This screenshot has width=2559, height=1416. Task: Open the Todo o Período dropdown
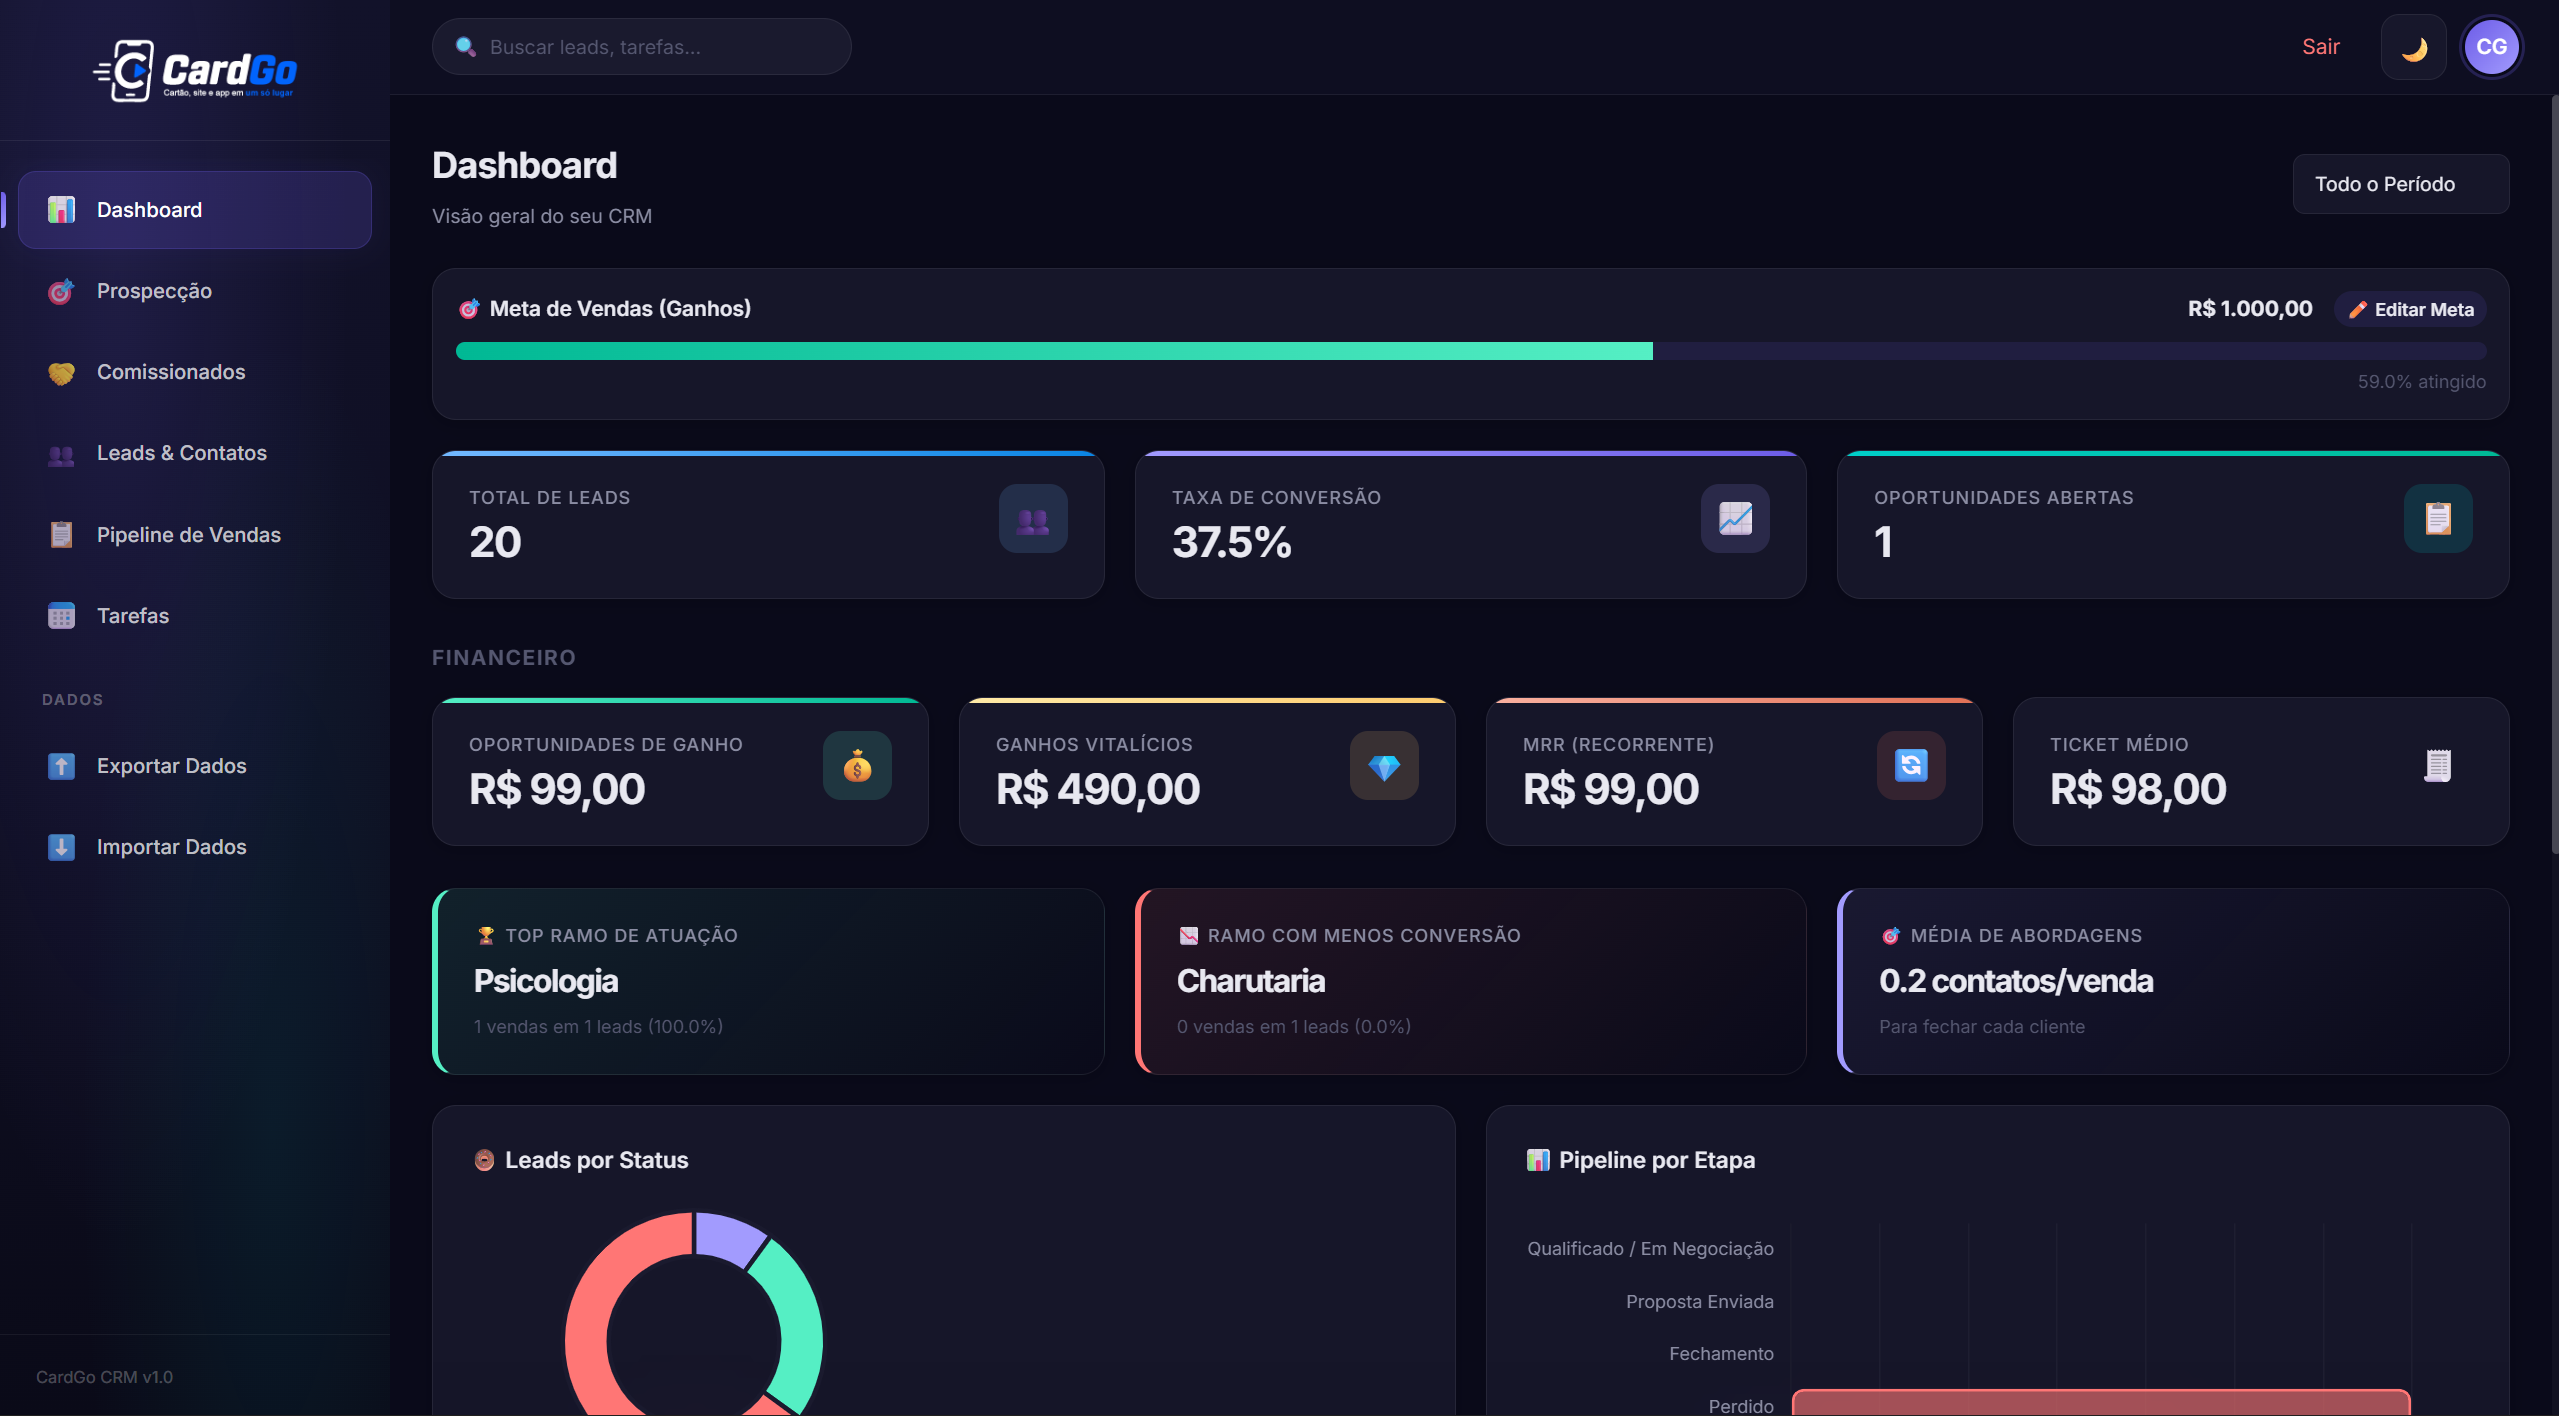point(2400,184)
